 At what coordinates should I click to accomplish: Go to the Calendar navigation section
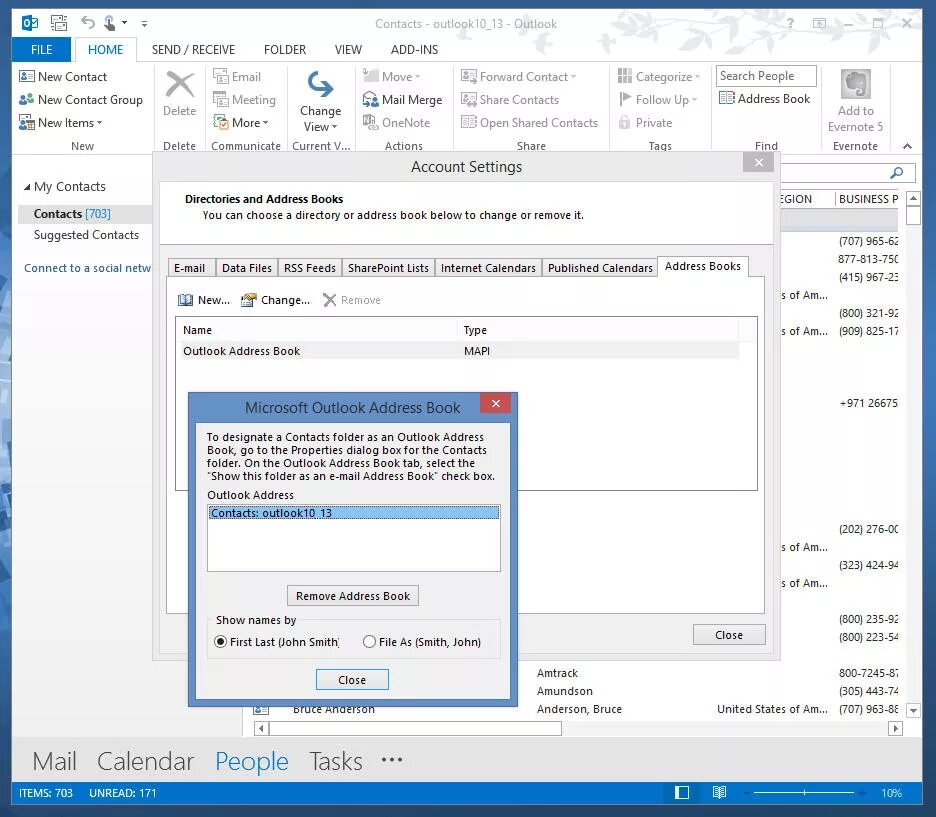click(x=145, y=761)
